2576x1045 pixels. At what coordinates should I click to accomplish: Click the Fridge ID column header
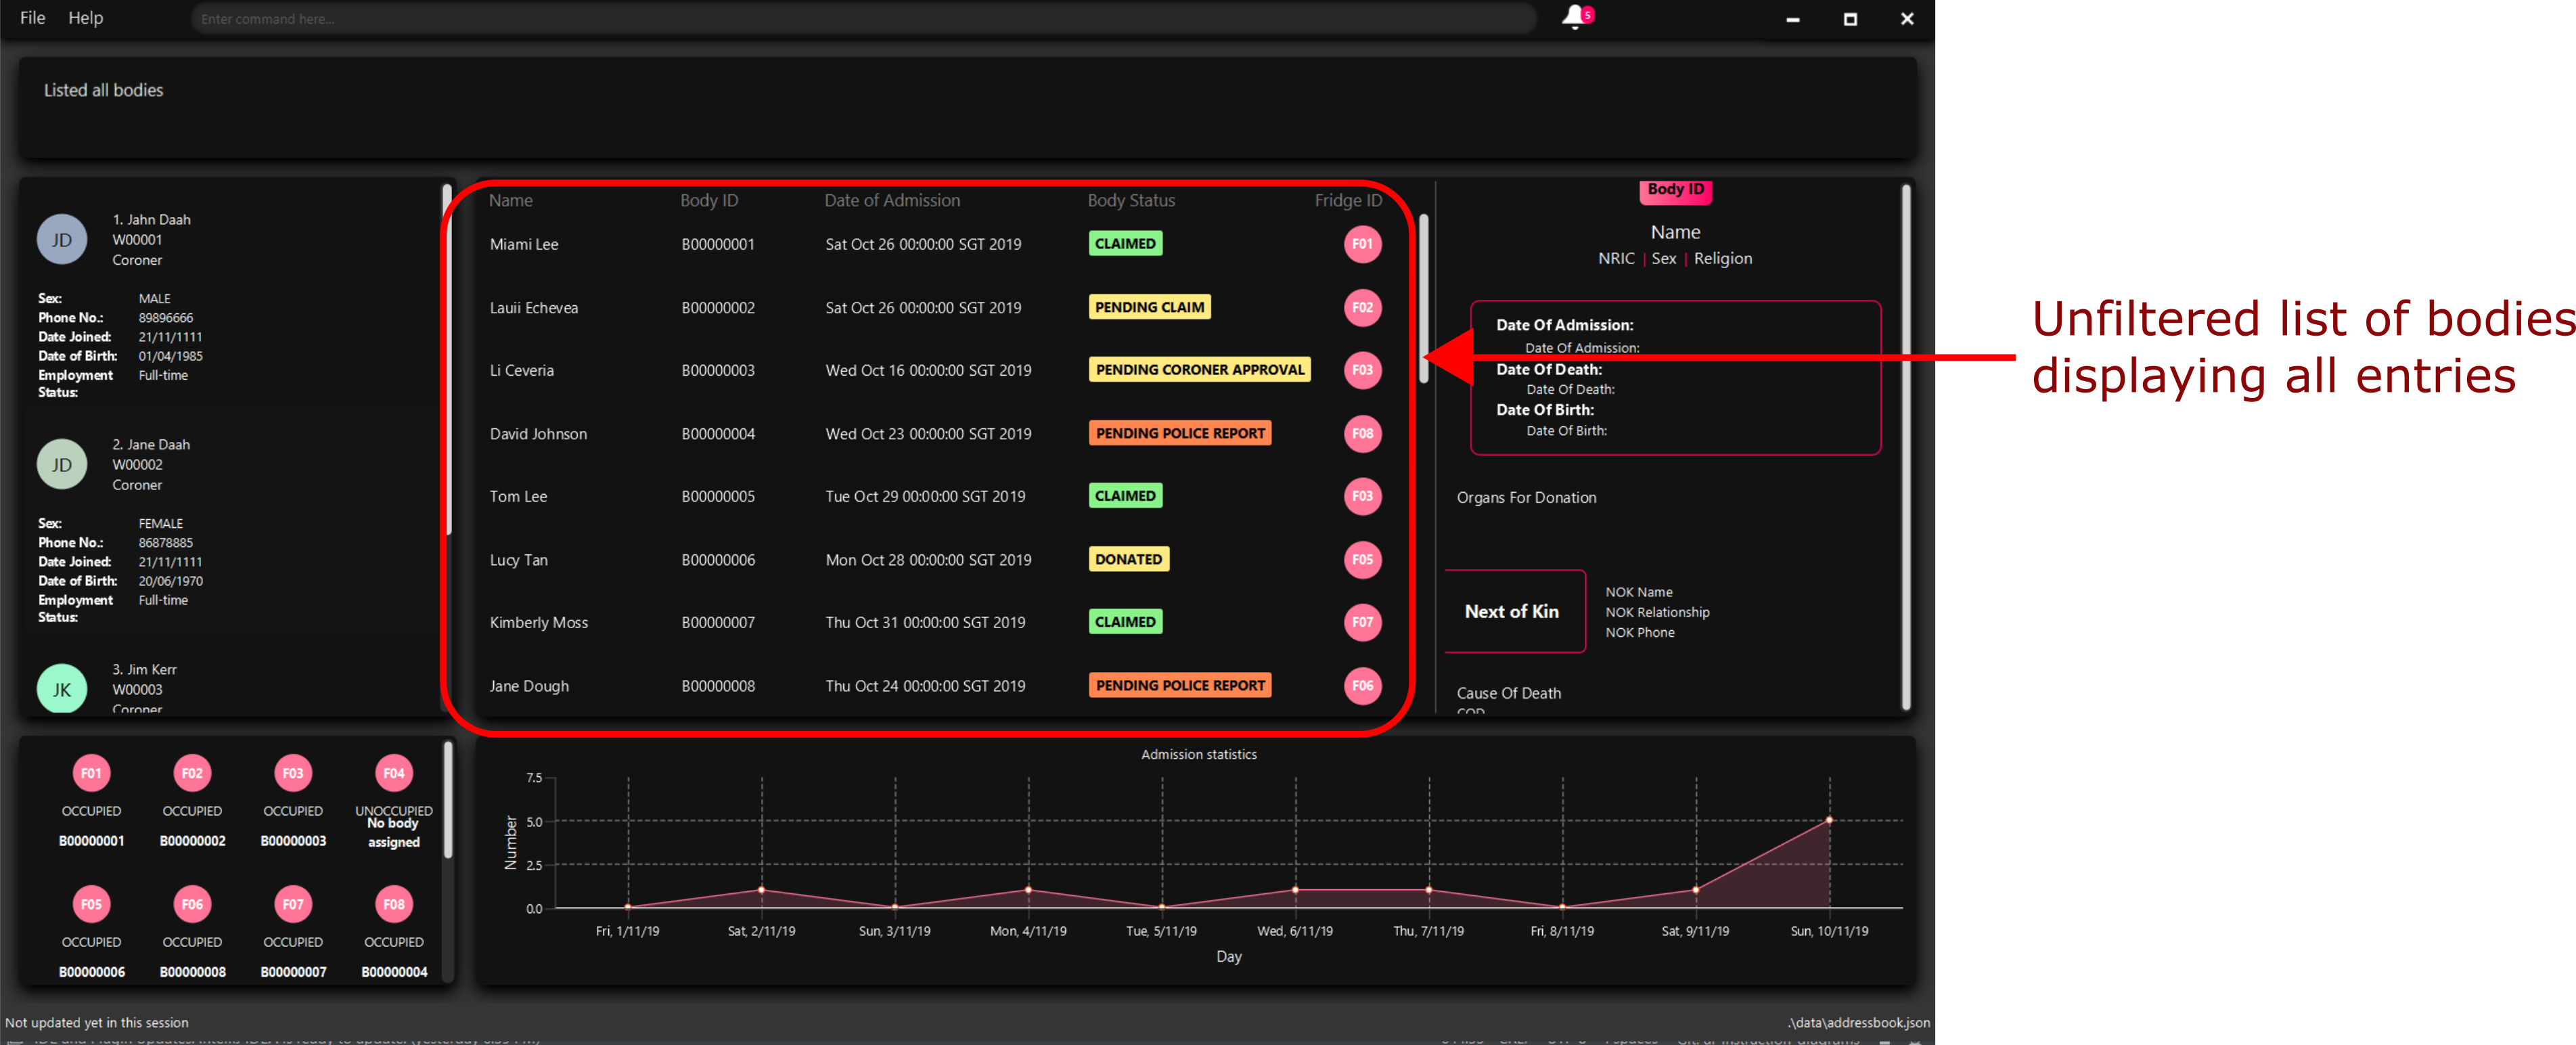coord(1347,200)
